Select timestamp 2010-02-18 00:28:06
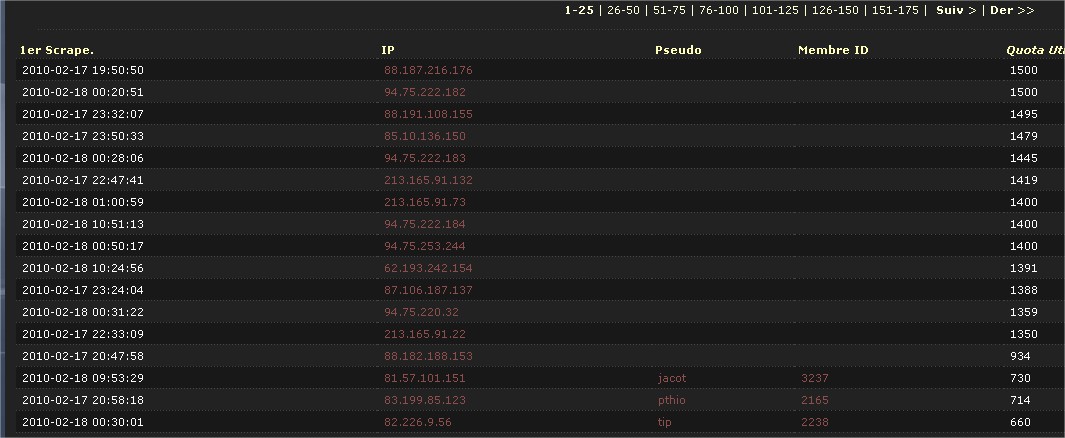The image size is (1065, 438). [x=83, y=158]
